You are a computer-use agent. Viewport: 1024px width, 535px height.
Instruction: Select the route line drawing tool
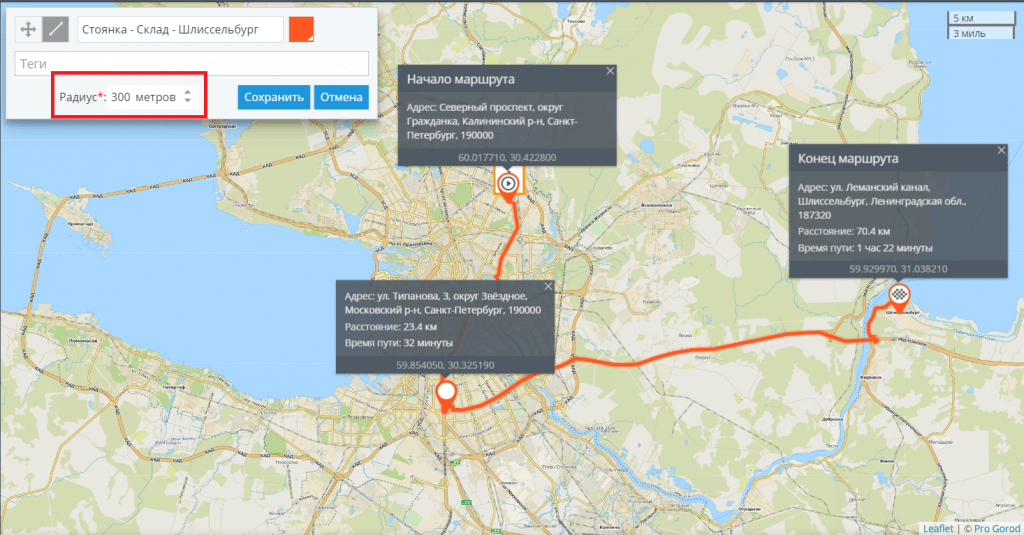(x=56, y=30)
